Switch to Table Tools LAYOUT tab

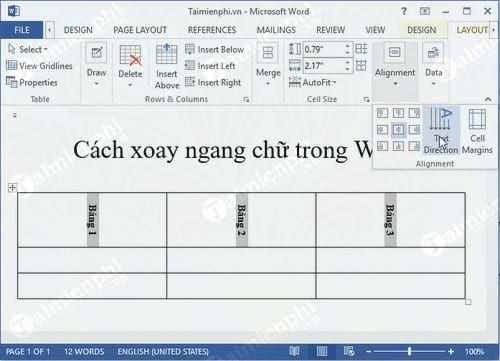pos(472,30)
